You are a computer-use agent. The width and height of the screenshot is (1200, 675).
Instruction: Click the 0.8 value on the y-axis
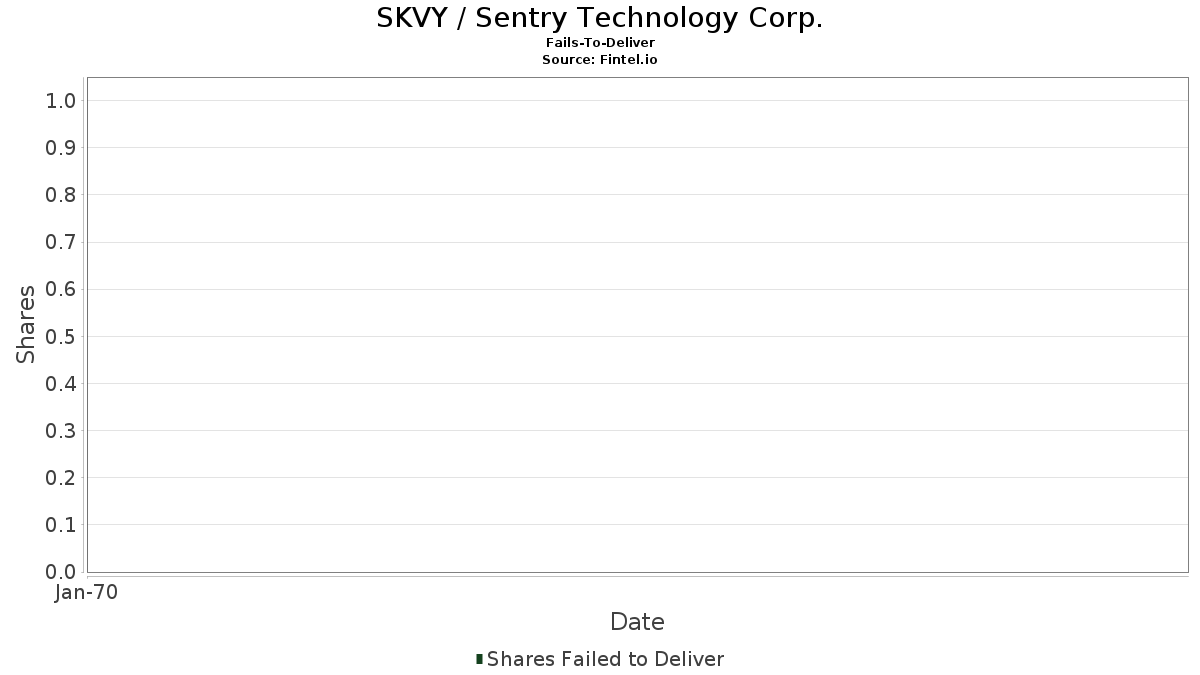[61, 195]
